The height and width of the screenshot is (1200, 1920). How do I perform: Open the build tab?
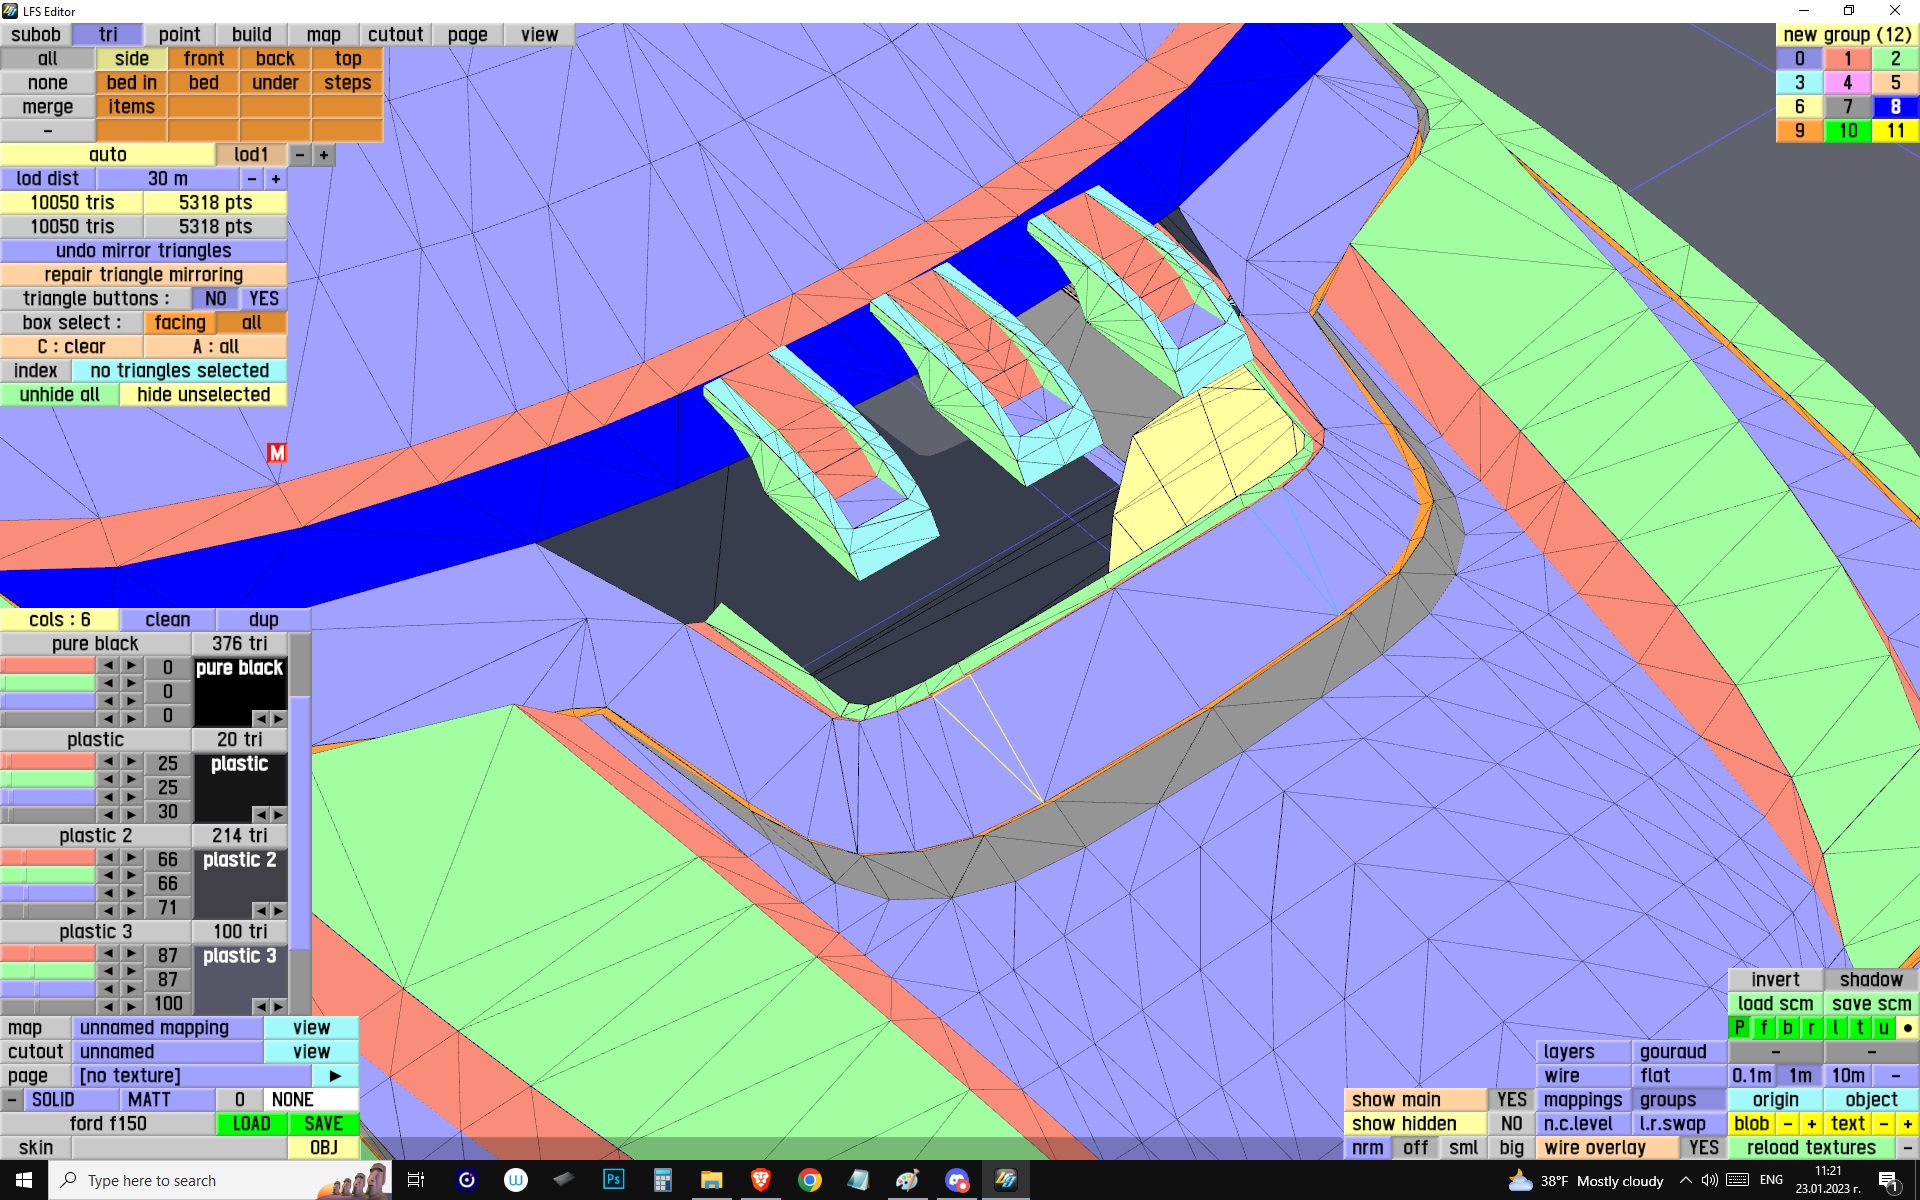click(251, 35)
